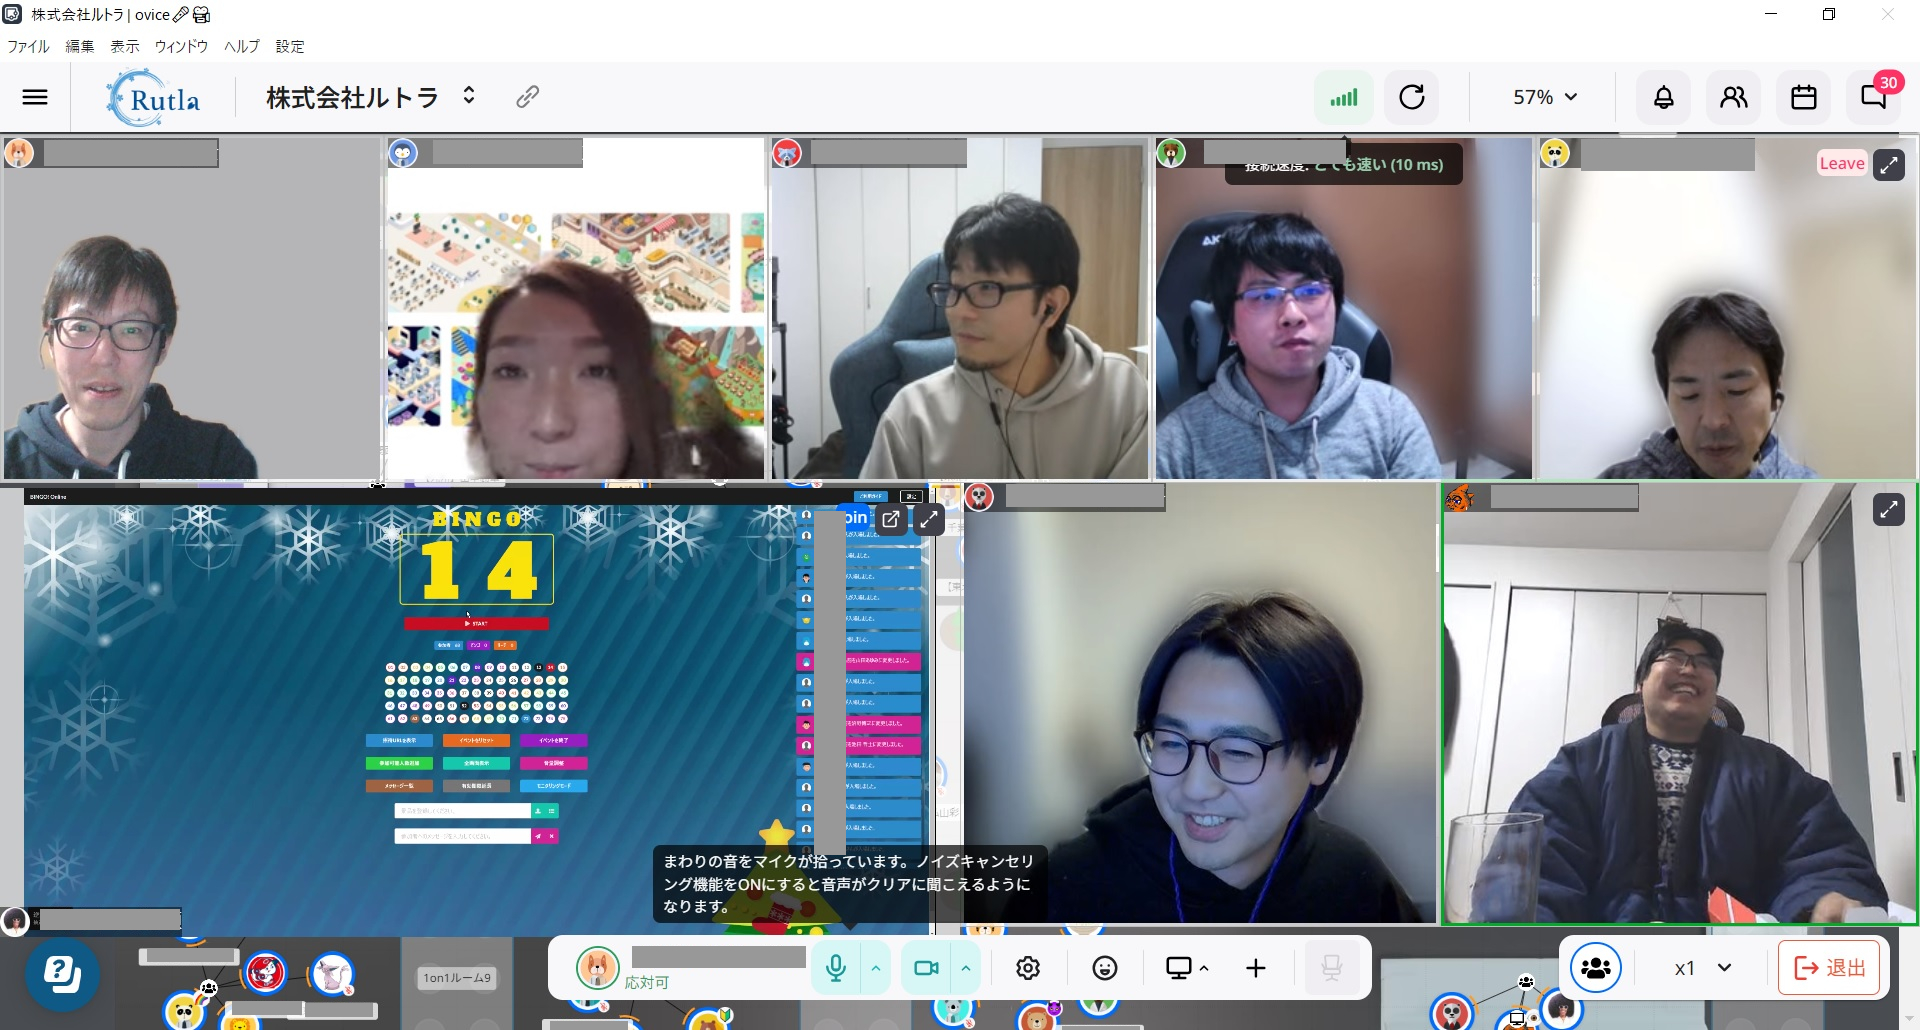Toggle the connection signal status indicator
The width and height of the screenshot is (1920, 1030).
[x=1343, y=97]
